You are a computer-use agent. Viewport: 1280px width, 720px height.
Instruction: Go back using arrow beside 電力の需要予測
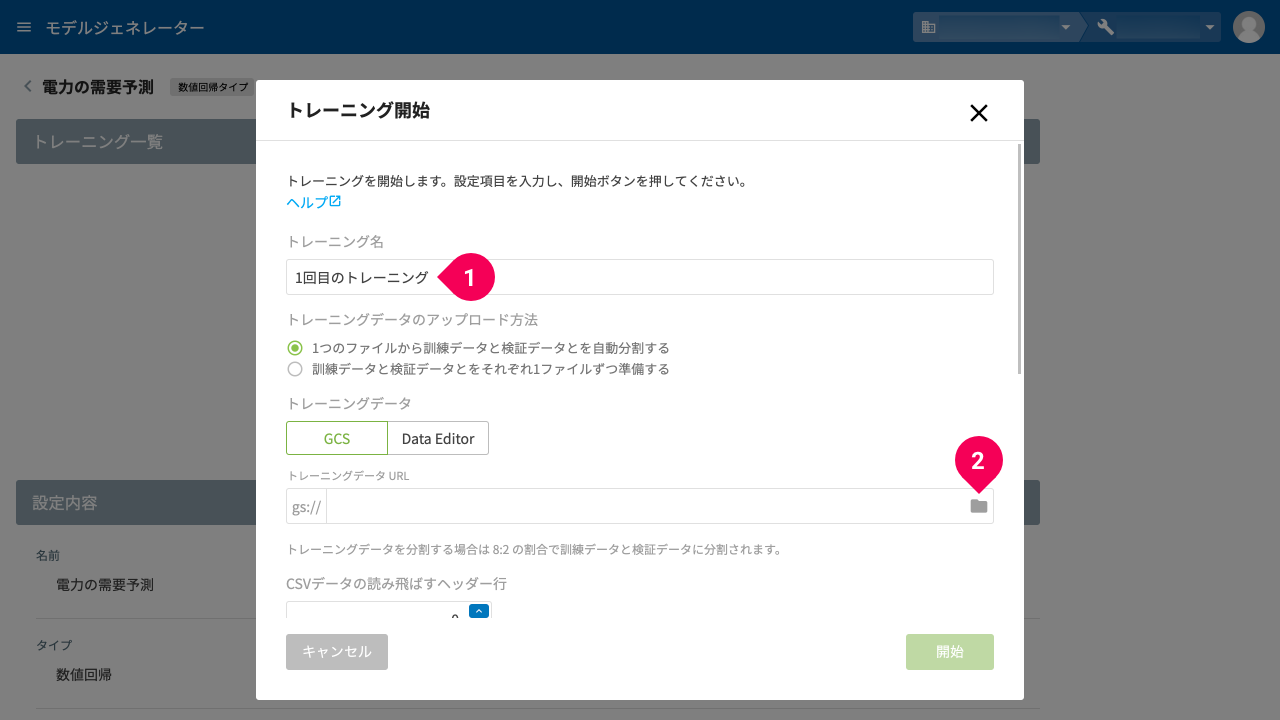point(27,86)
